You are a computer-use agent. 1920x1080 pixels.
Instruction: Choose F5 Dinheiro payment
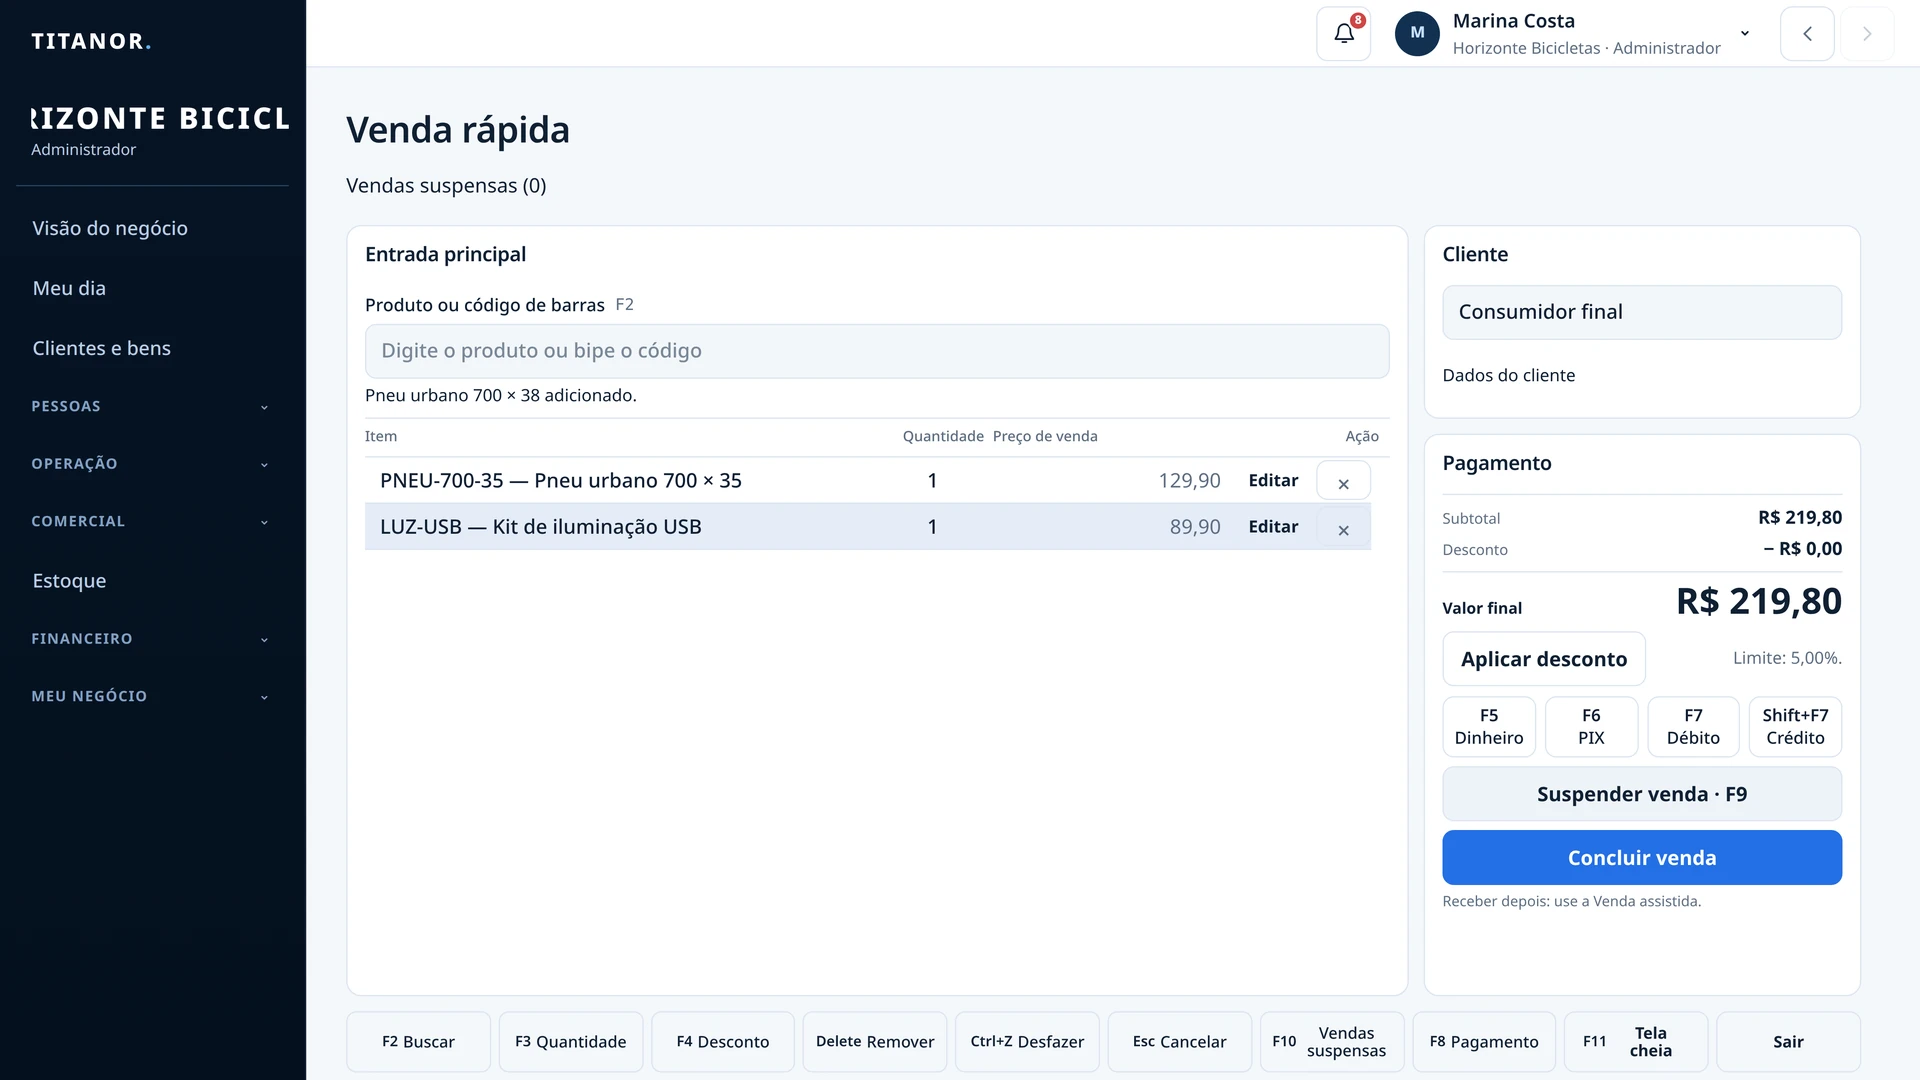(1489, 727)
